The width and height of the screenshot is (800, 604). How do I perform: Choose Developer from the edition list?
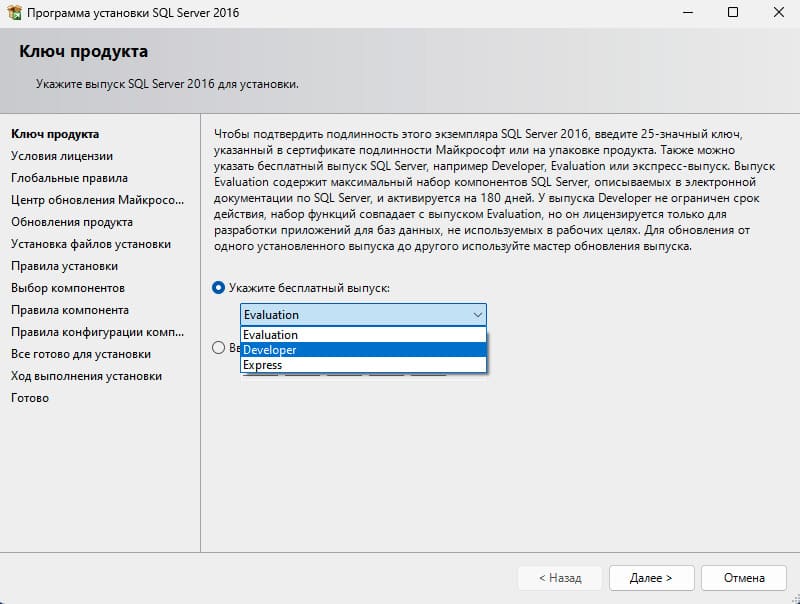click(x=363, y=350)
